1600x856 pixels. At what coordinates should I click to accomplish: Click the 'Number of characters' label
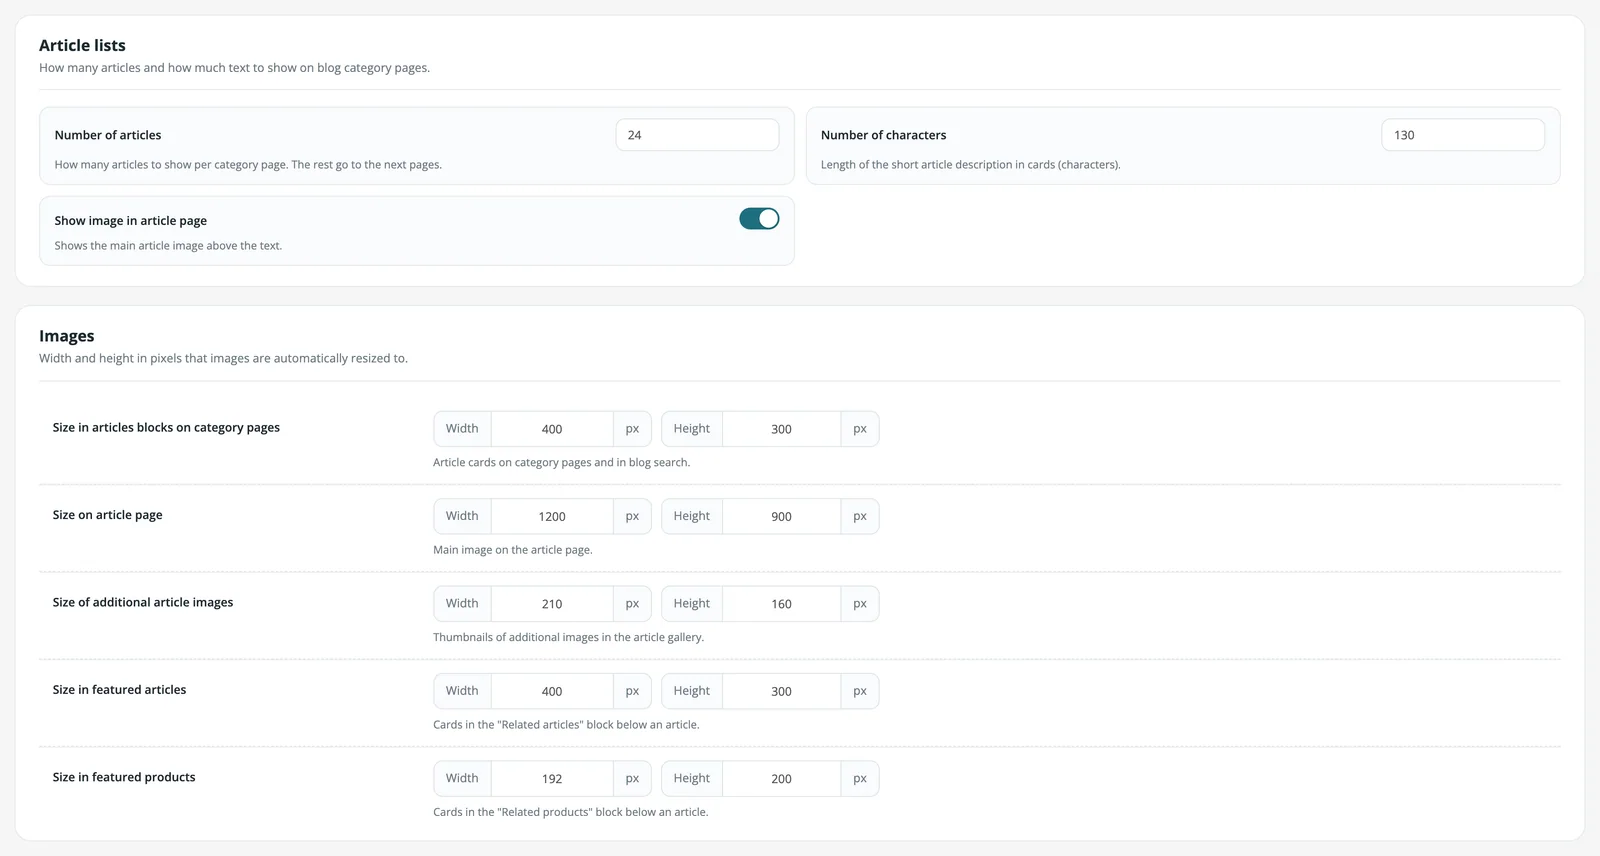pos(883,135)
